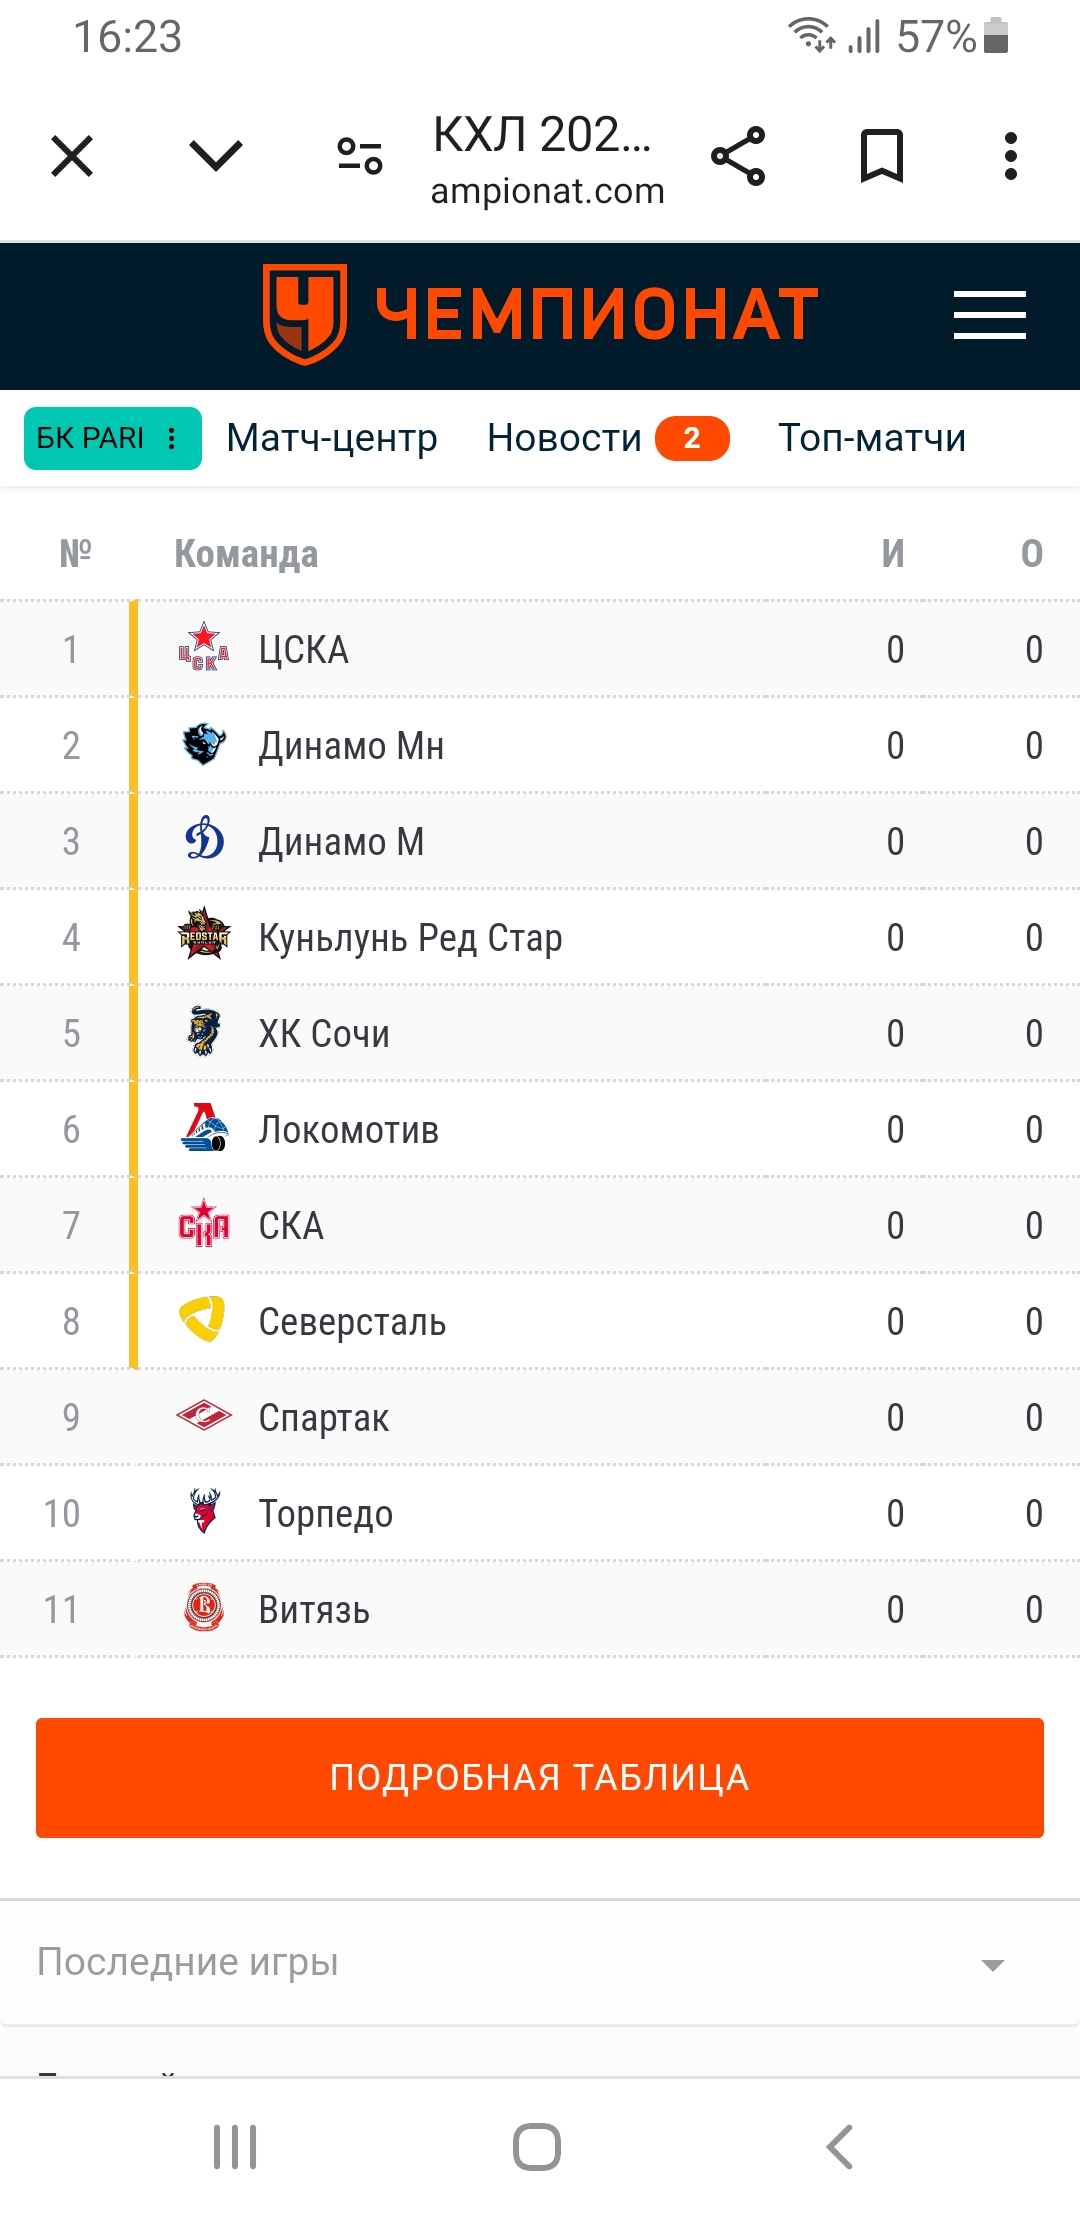The width and height of the screenshot is (1080, 2220).
Task: Click the ПОДРОБНАЯ ТАБЛИЦА button
Action: 540,1778
